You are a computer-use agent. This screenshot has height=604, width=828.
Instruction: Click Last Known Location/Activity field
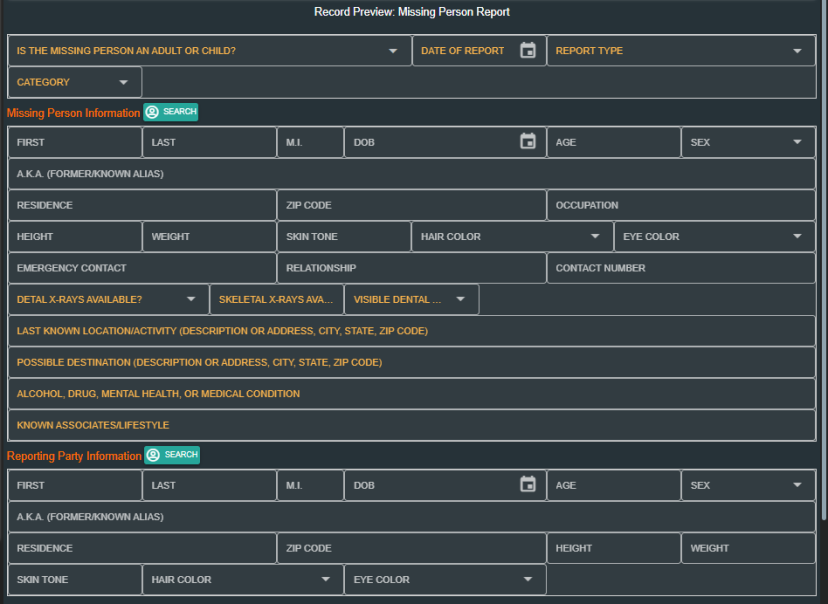pos(411,331)
